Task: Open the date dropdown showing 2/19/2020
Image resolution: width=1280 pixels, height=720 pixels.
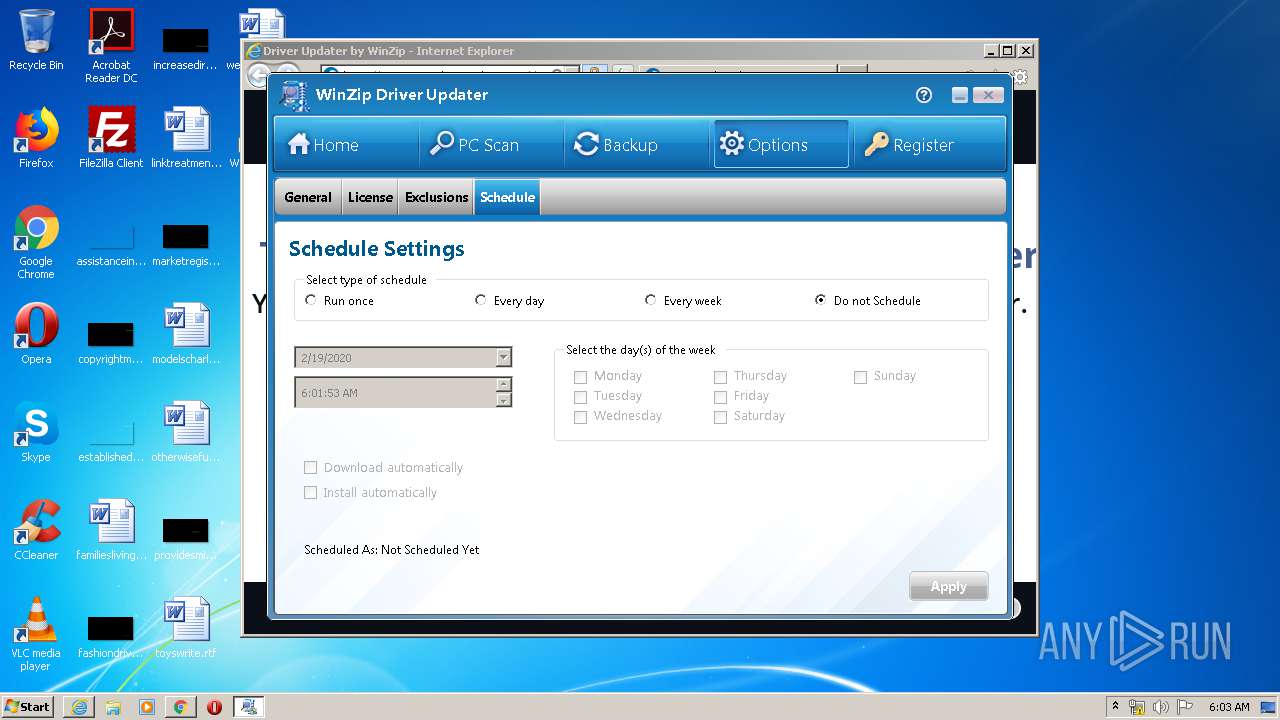Action: (504, 358)
